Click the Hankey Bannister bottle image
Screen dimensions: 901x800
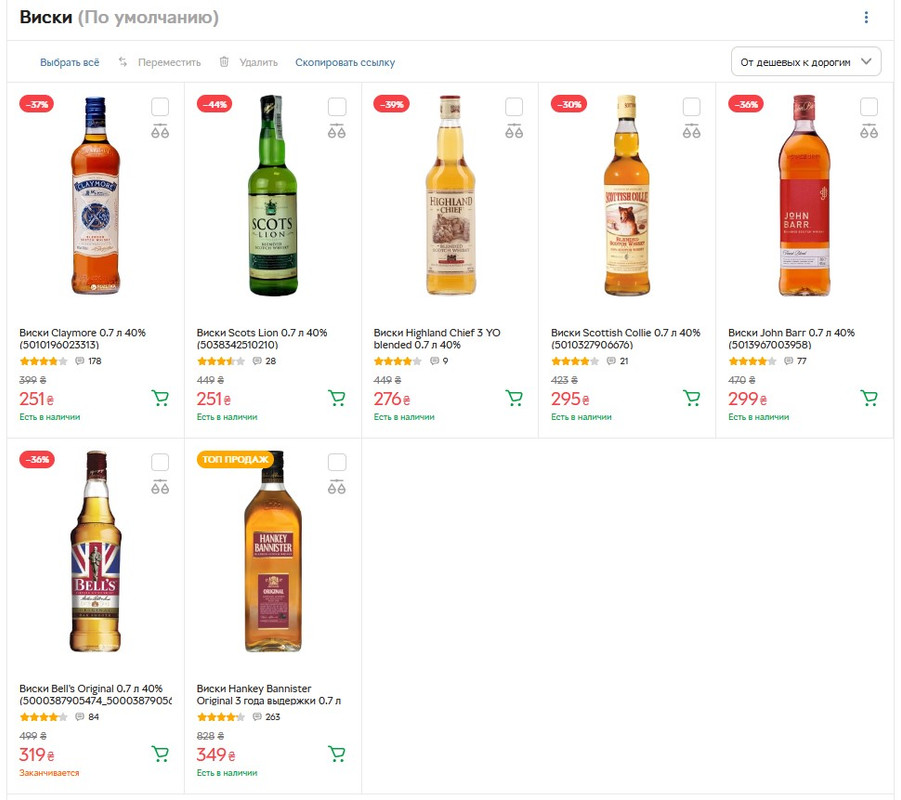(273, 551)
